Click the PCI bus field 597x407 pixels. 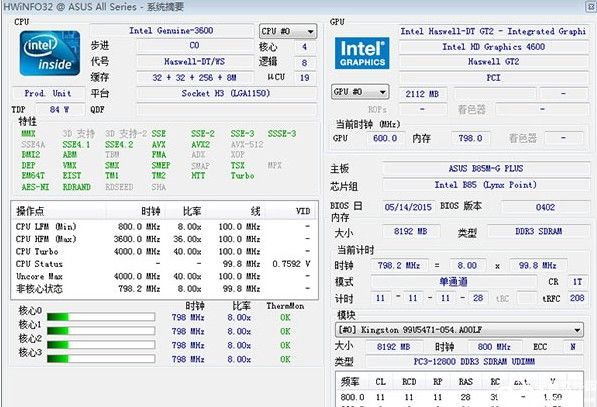point(493,78)
